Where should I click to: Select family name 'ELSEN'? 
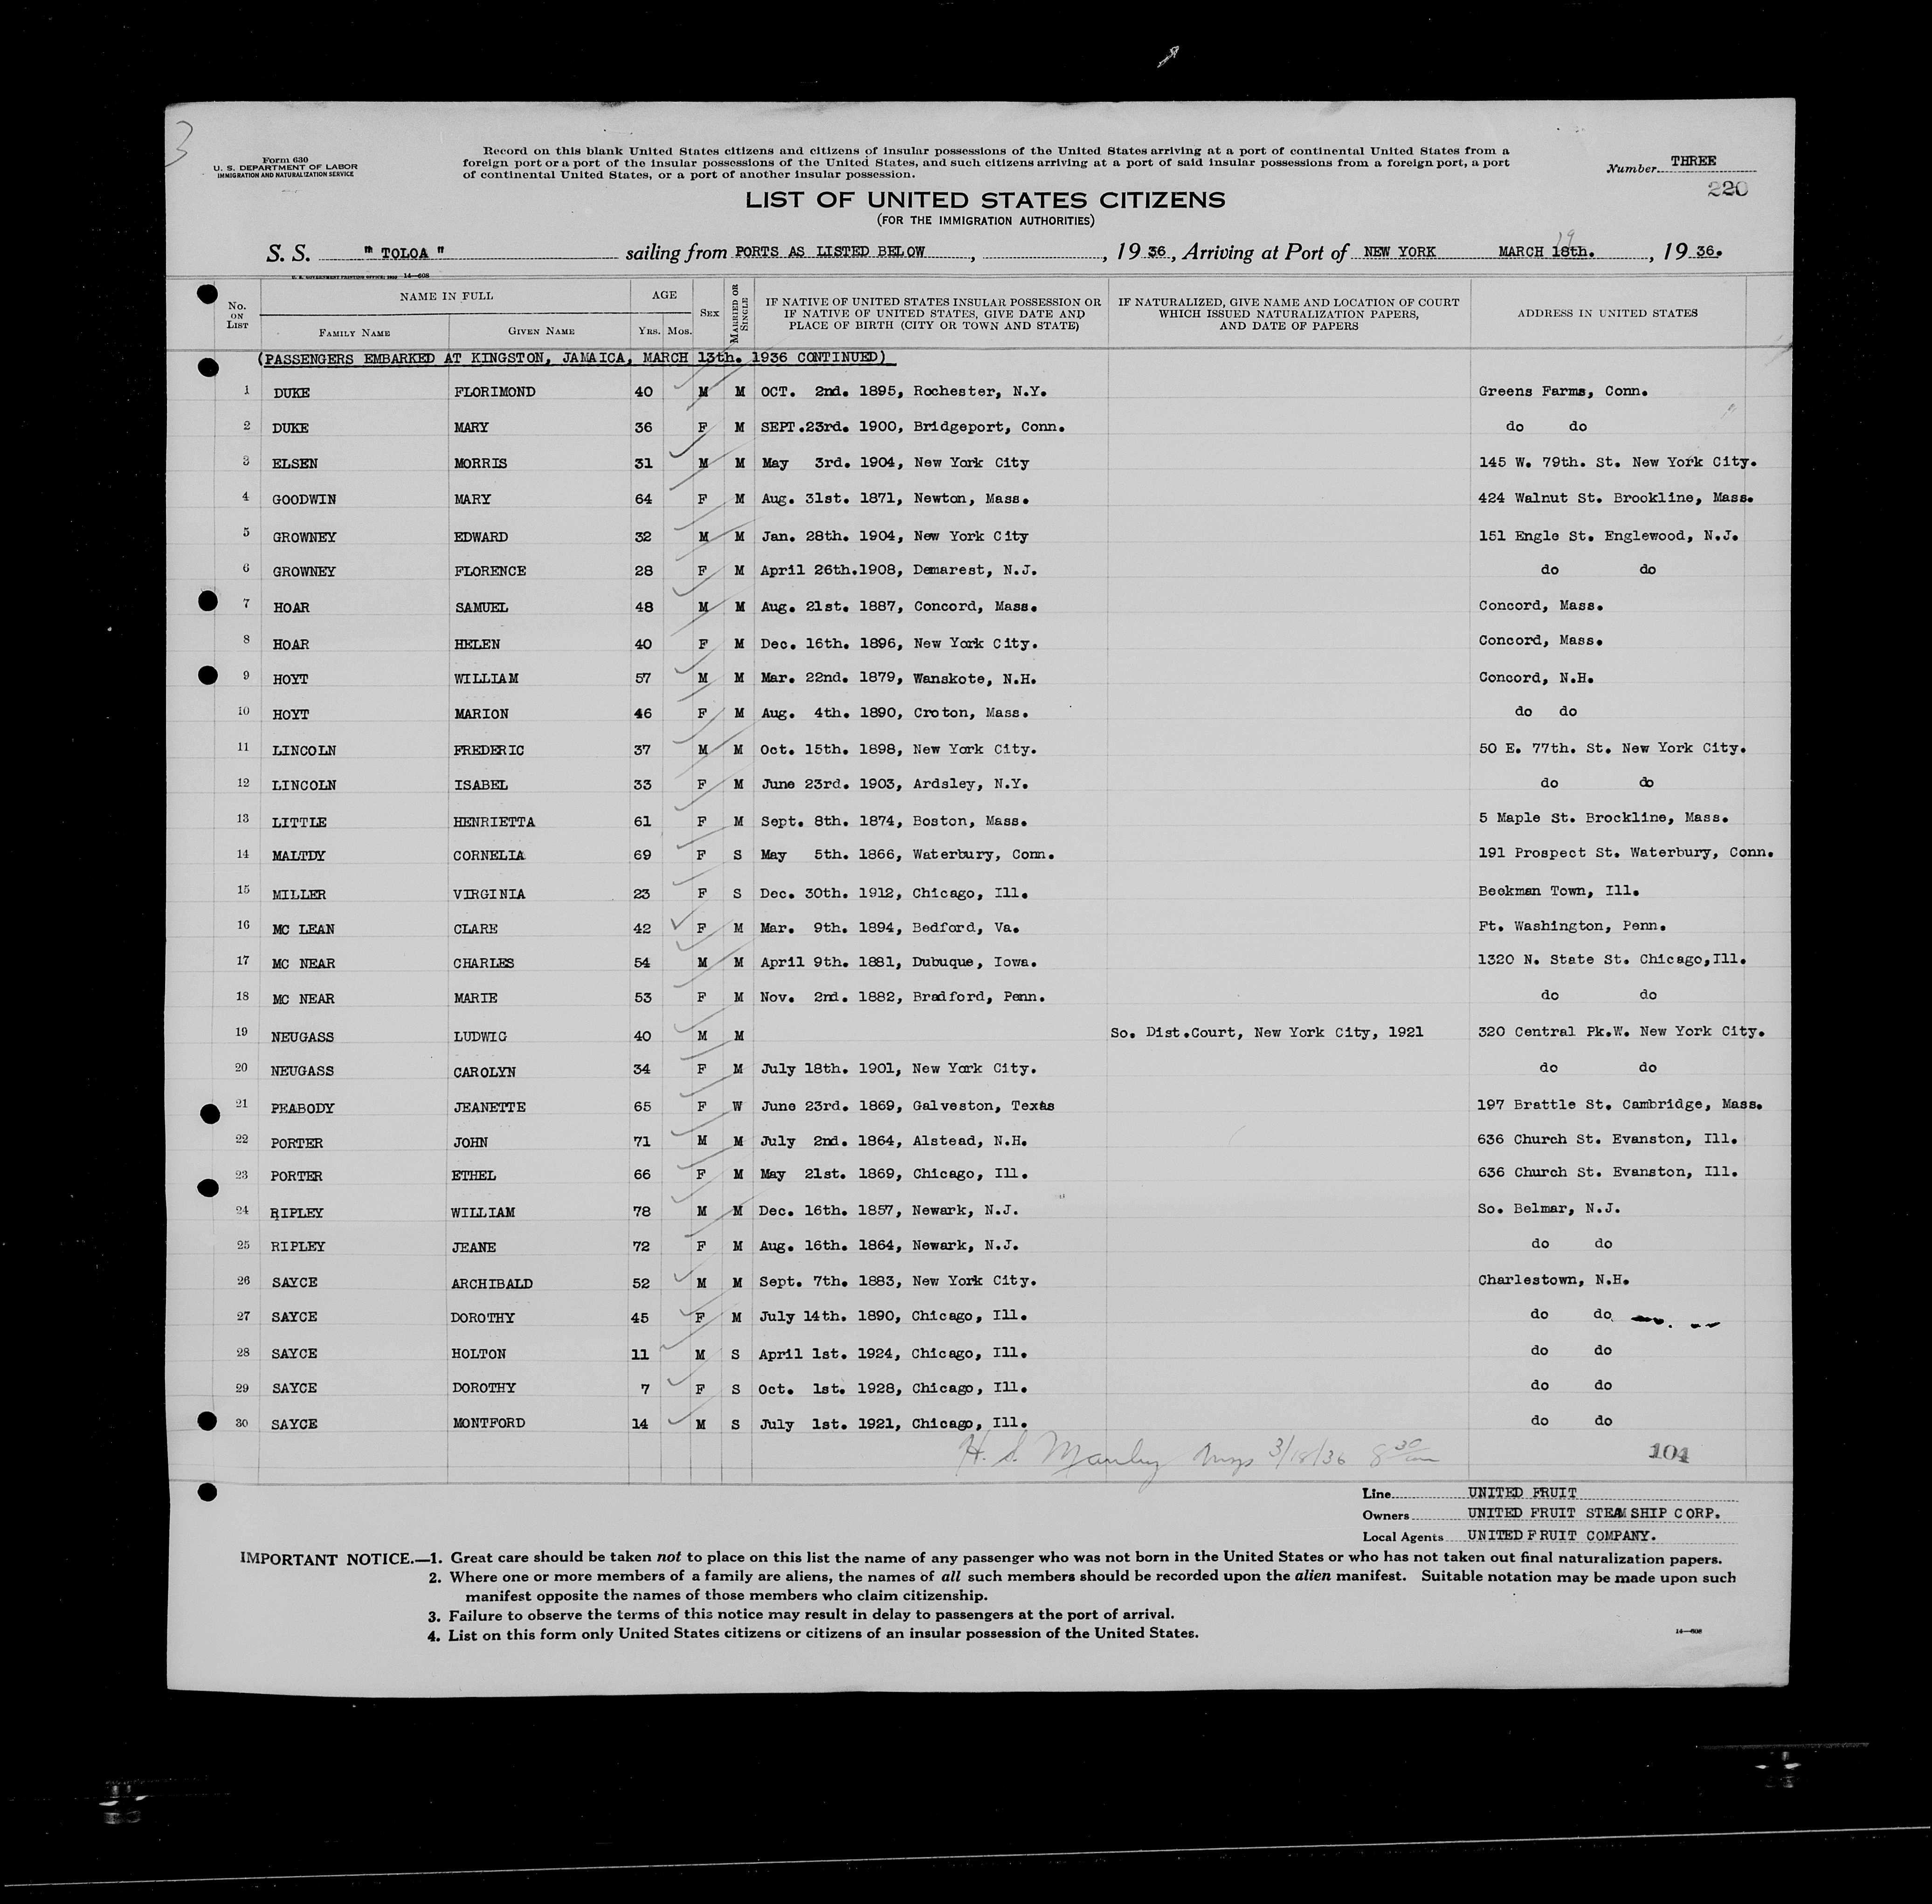click(x=295, y=464)
